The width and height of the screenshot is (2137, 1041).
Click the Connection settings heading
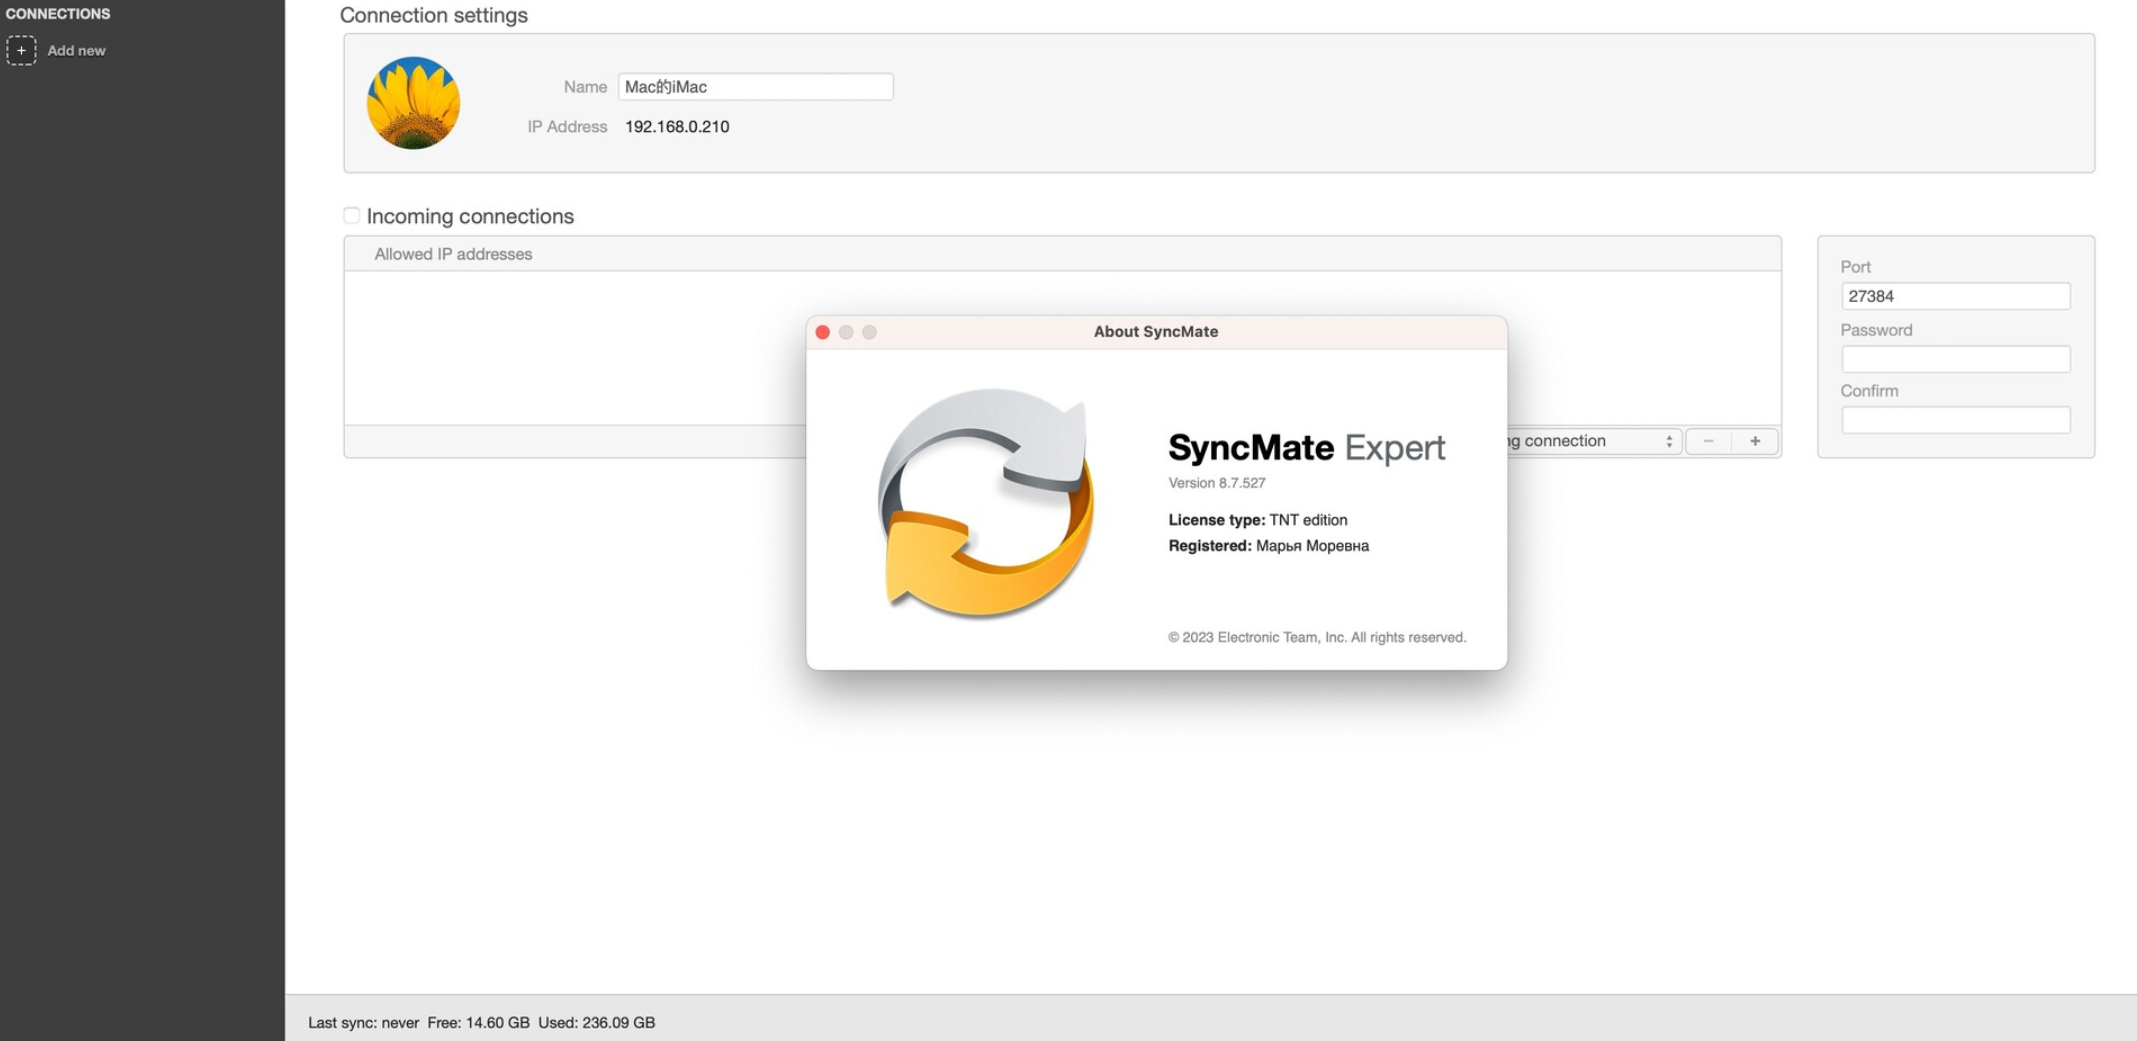434,15
